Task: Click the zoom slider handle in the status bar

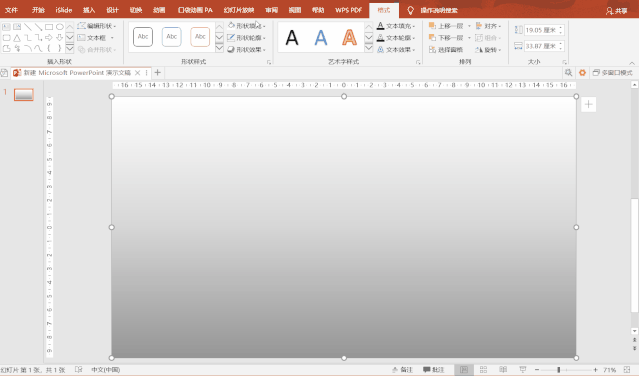Action: [x=559, y=369]
